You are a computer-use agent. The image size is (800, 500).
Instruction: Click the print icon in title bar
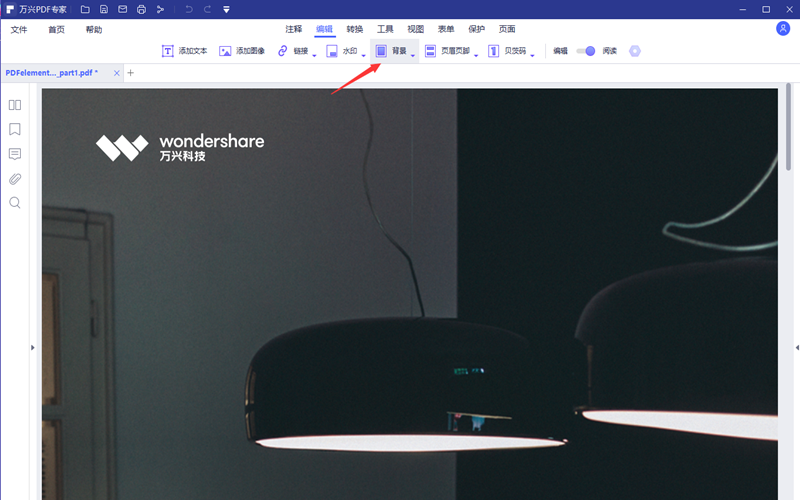click(x=141, y=9)
